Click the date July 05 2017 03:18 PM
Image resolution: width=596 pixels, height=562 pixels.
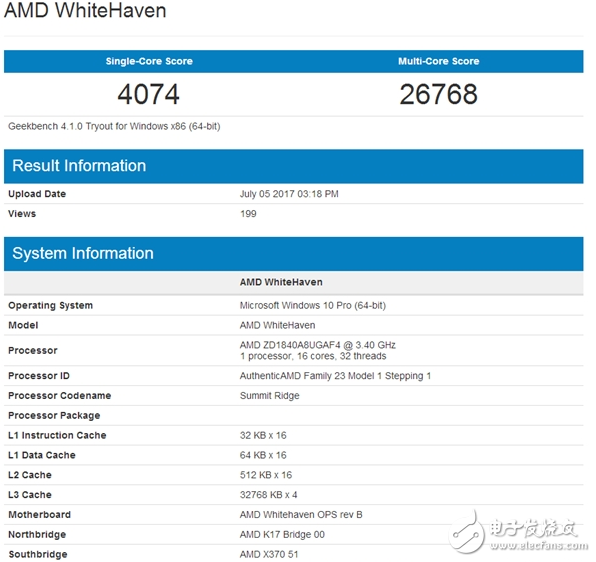289,194
